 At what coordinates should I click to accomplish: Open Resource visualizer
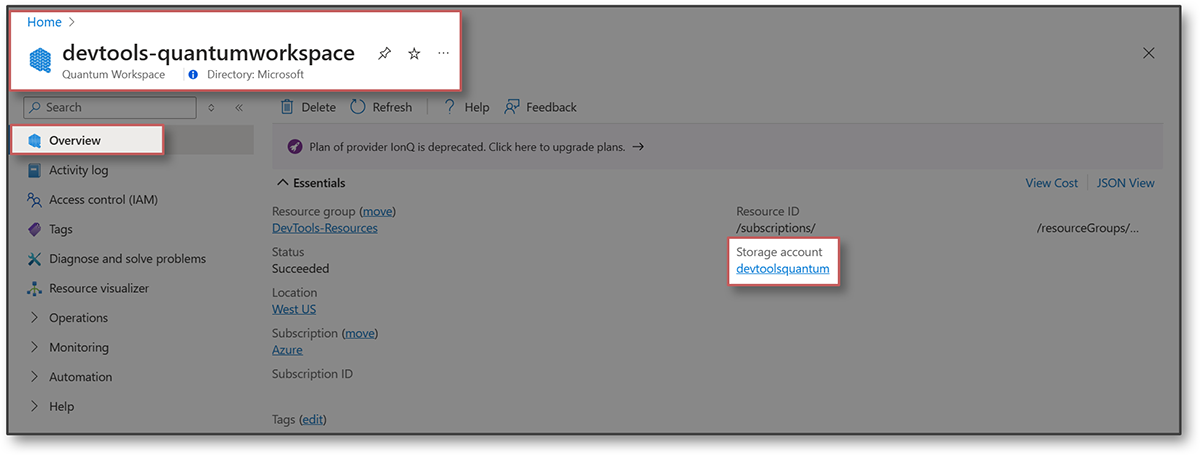(x=99, y=288)
